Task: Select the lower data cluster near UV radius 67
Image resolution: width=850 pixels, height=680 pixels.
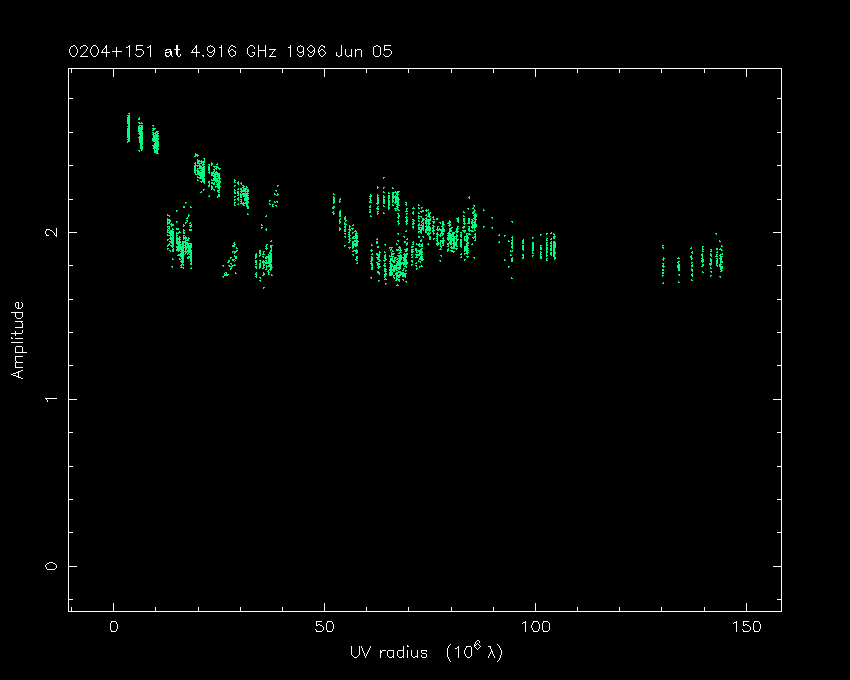Action: [395, 264]
